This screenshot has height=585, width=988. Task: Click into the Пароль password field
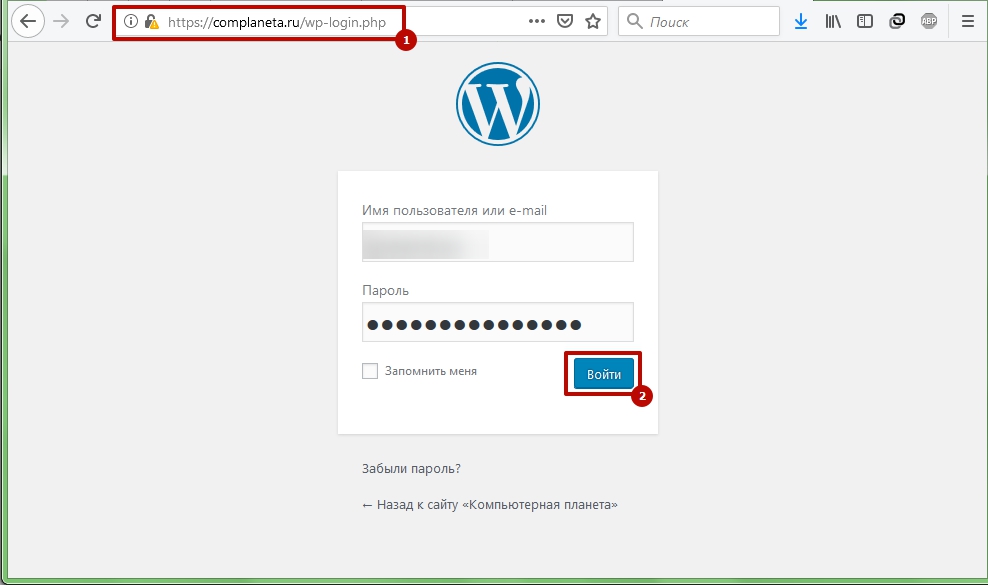click(x=498, y=321)
